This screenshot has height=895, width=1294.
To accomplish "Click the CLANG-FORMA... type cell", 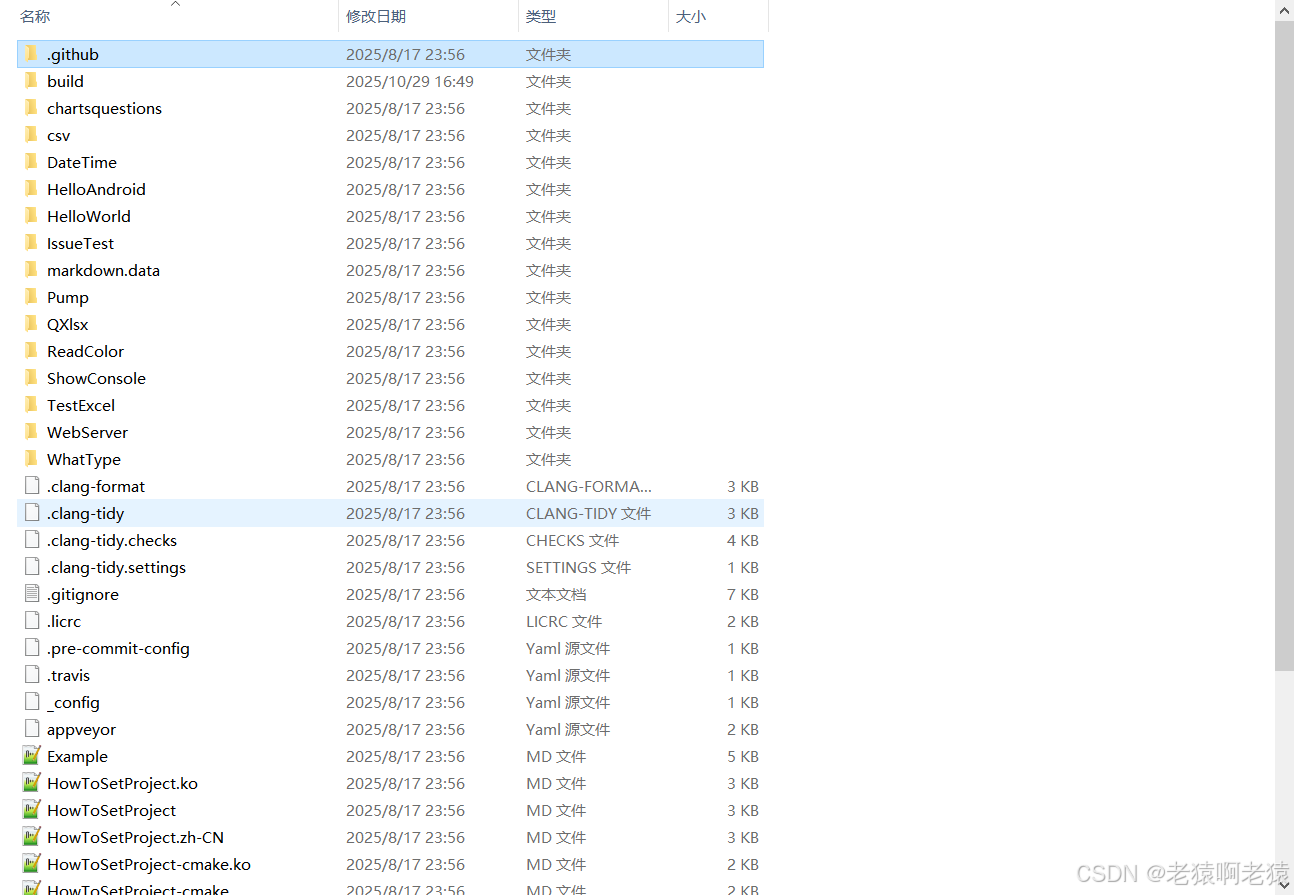I will [x=589, y=486].
